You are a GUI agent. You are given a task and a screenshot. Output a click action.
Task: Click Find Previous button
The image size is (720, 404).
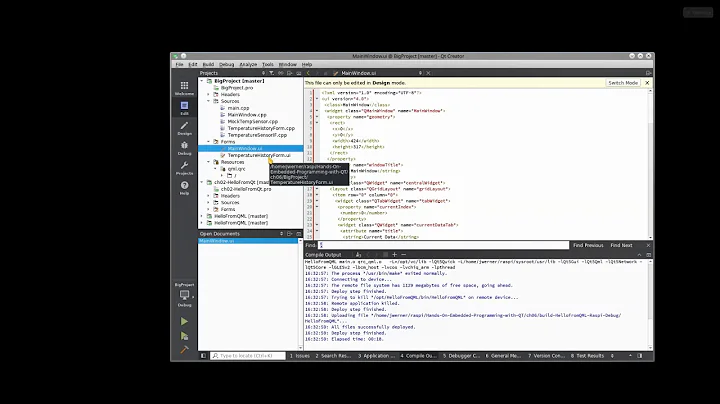coord(588,245)
